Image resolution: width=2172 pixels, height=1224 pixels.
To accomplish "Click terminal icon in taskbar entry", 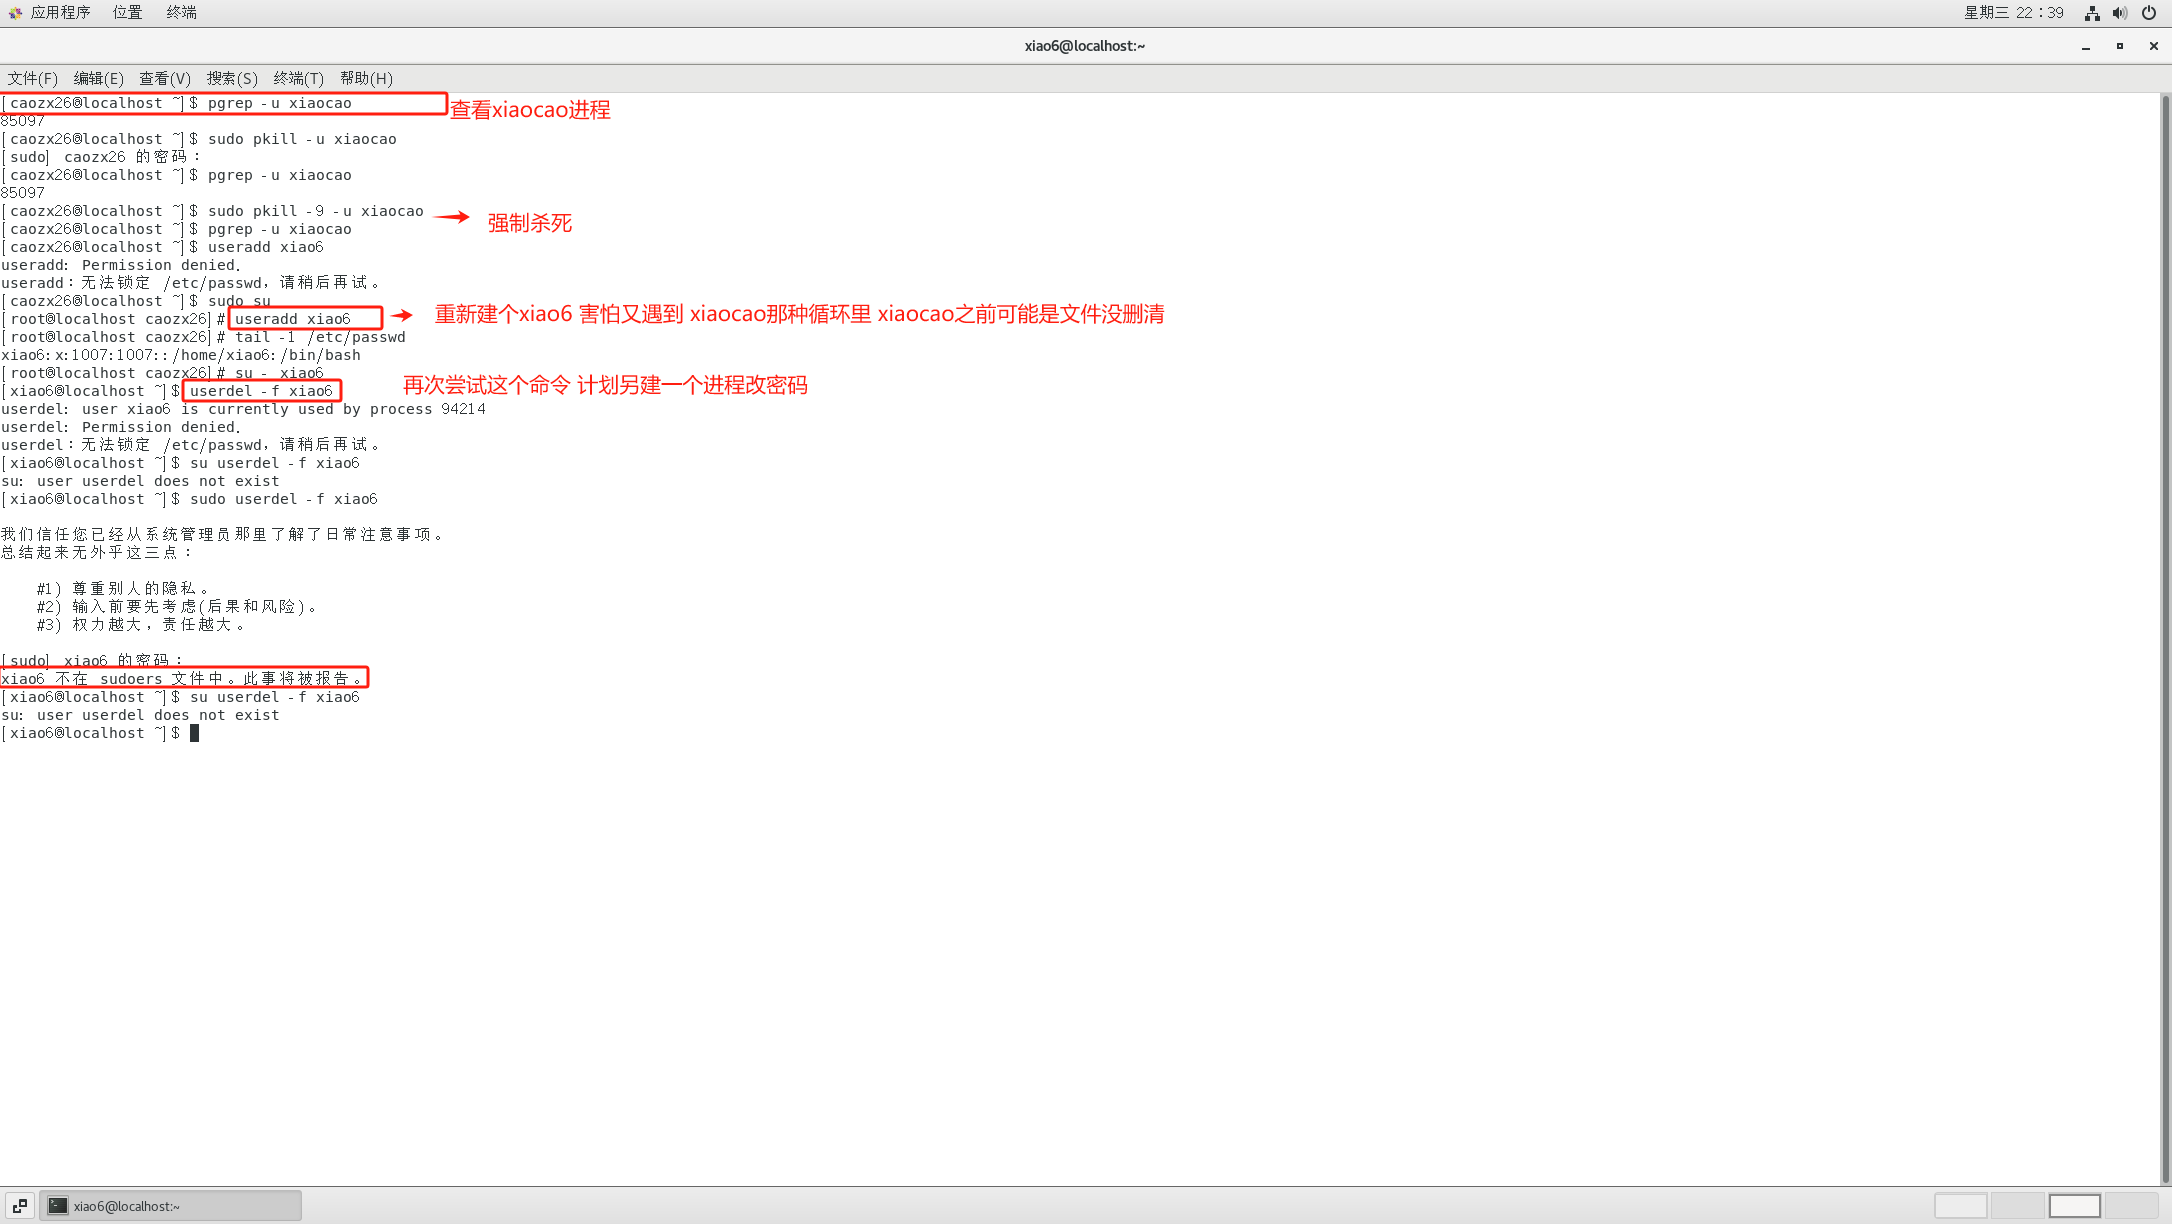I will click(x=58, y=1205).
